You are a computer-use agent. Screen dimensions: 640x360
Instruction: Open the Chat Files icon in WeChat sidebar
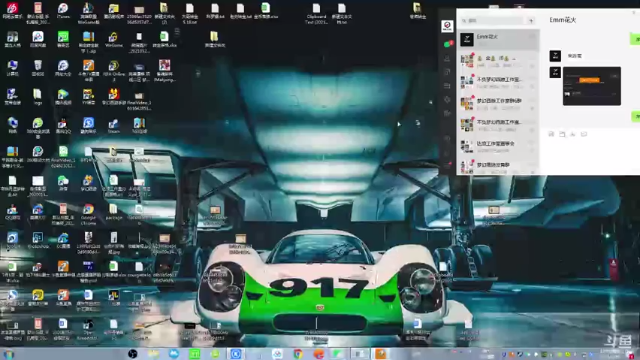pos(447,86)
